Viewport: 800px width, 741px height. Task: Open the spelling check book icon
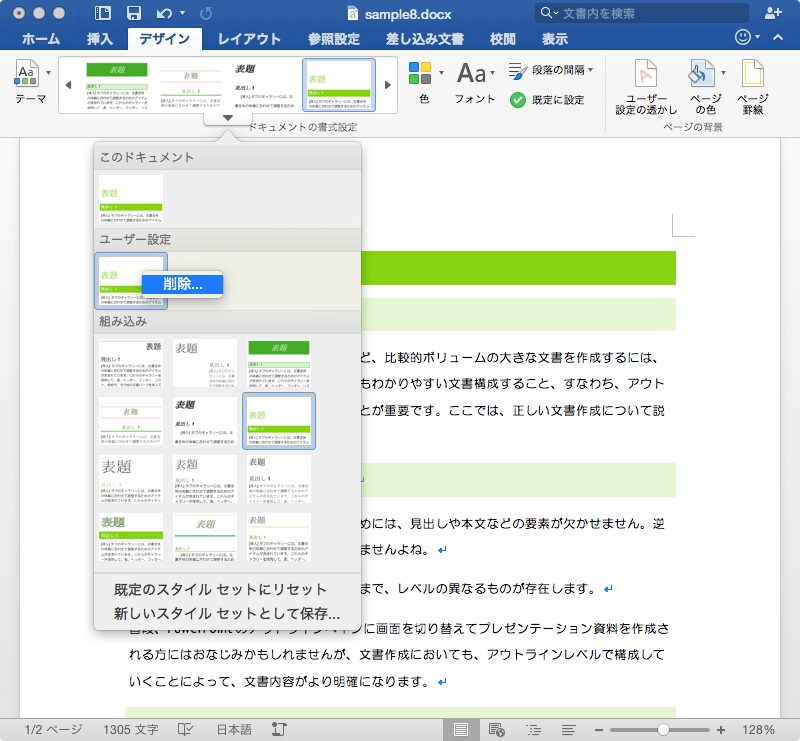tap(185, 730)
